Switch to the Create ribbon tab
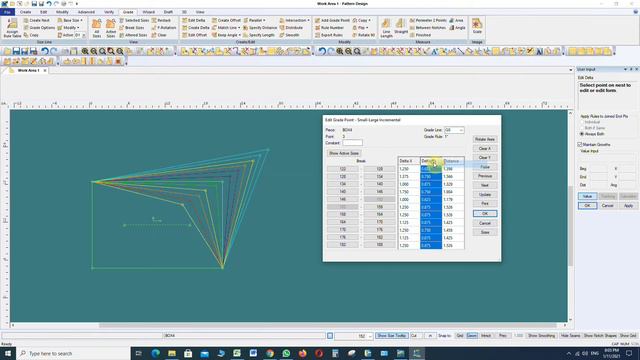 pos(25,12)
